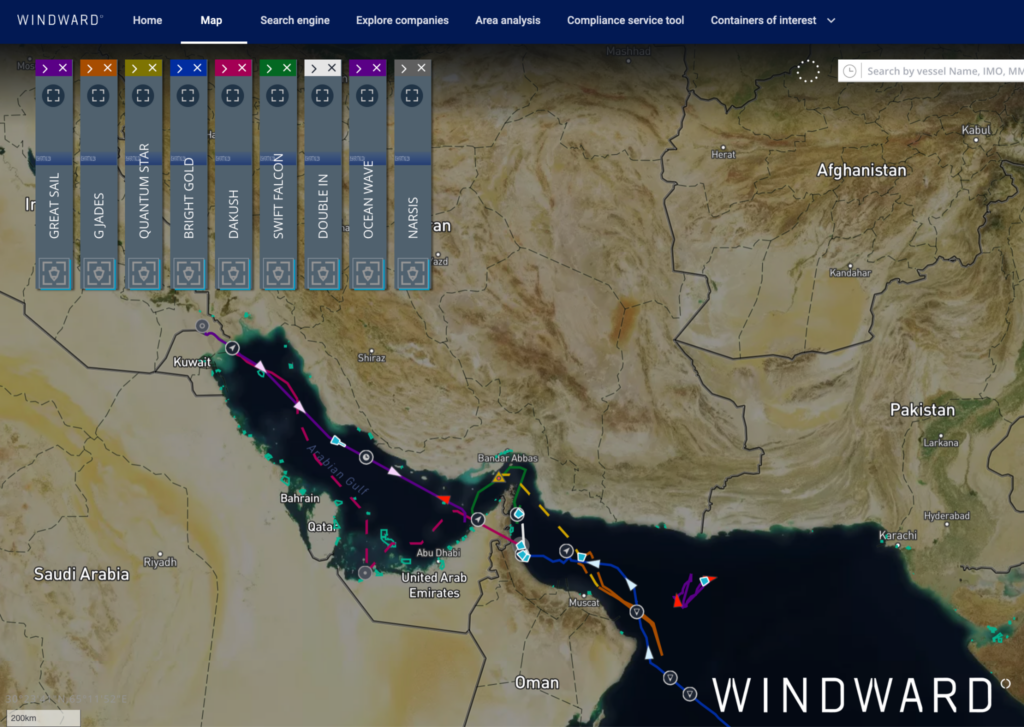This screenshot has width=1024, height=727.
Task: Select track marker near Kuwait coast
Action: click(x=232, y=348)
